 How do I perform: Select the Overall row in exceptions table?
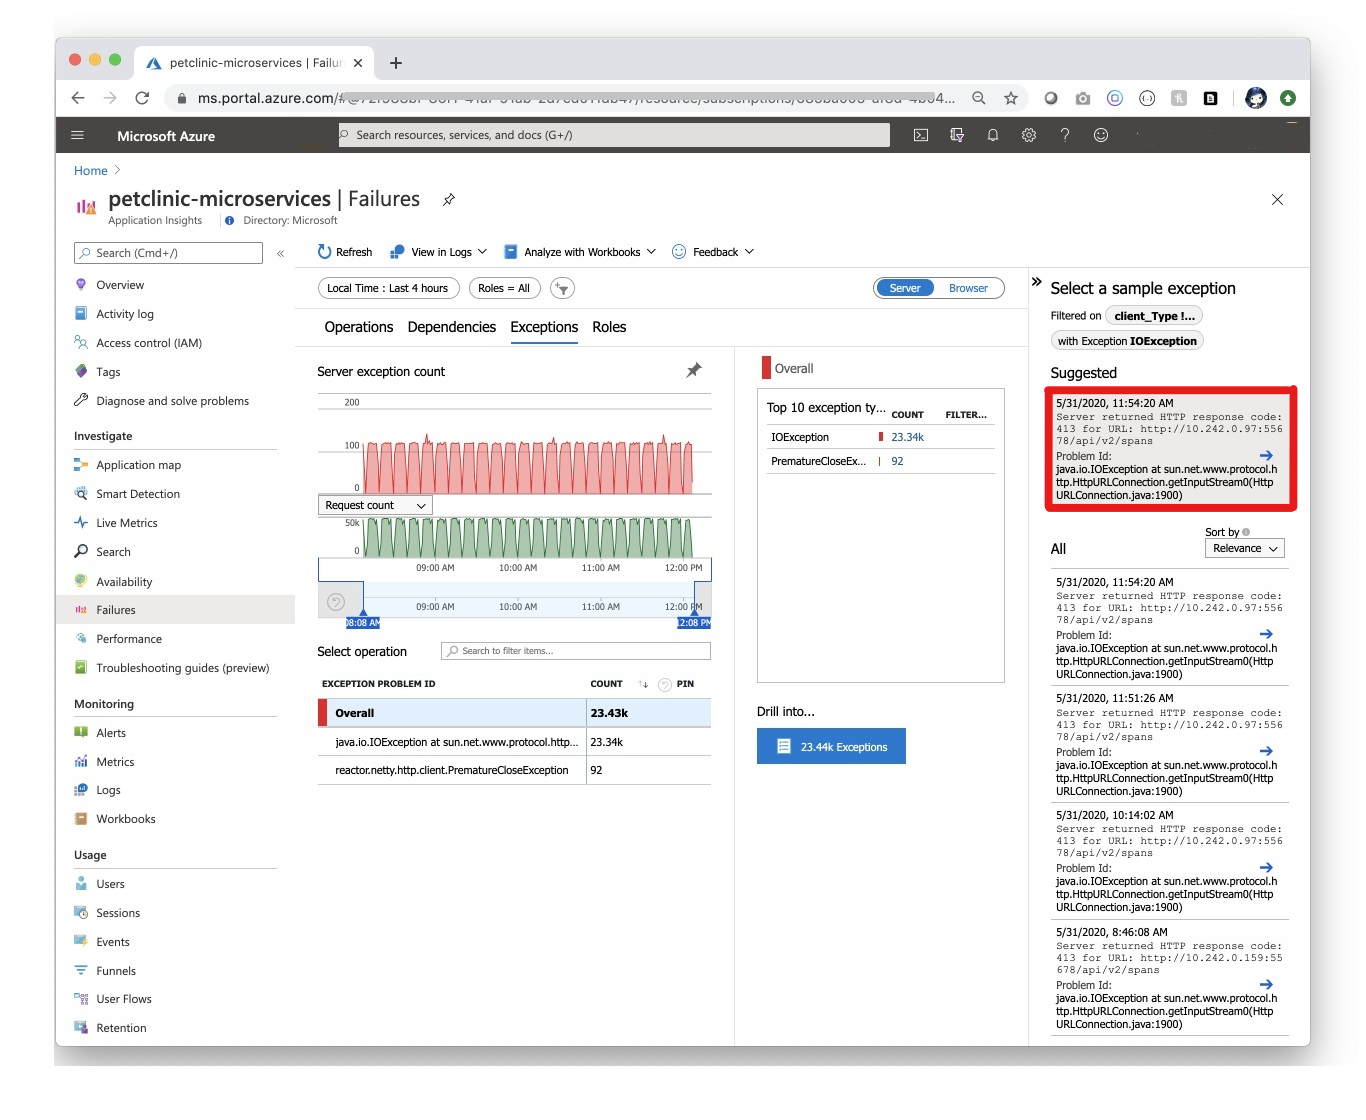coord(514,713)
